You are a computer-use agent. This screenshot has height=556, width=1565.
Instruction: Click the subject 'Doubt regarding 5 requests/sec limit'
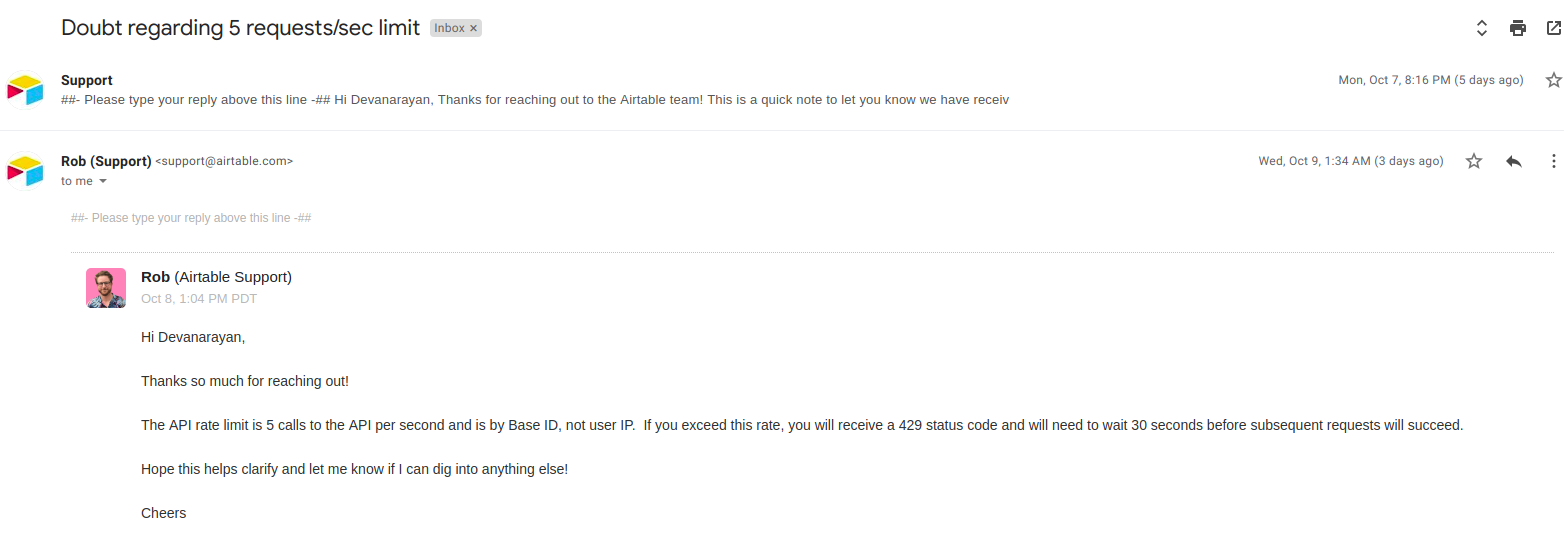240,28
